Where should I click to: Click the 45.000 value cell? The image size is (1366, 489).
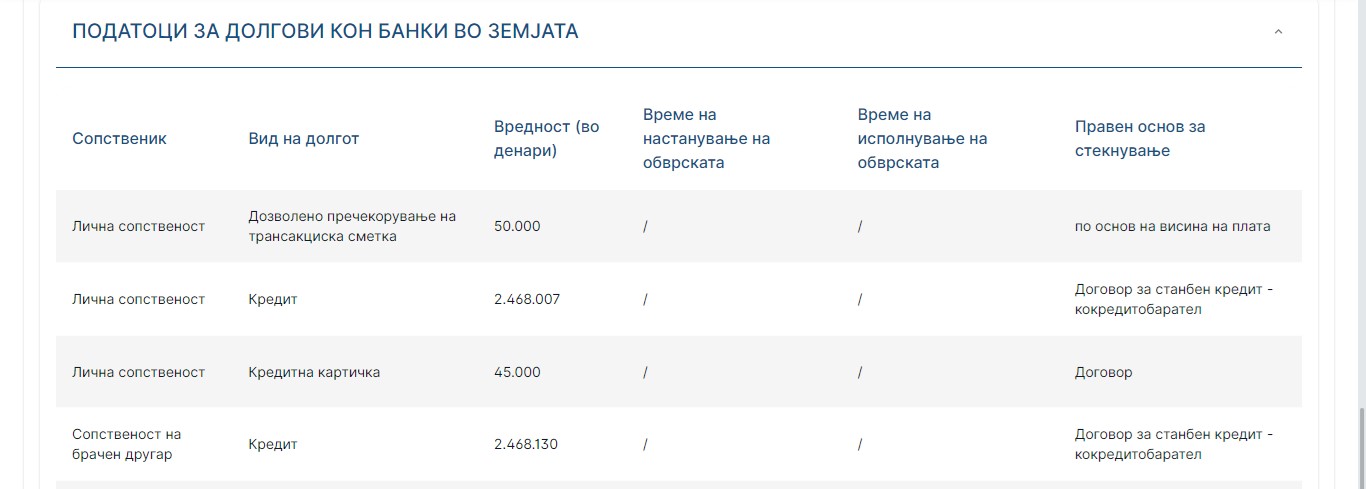click(x=517, y=372)
